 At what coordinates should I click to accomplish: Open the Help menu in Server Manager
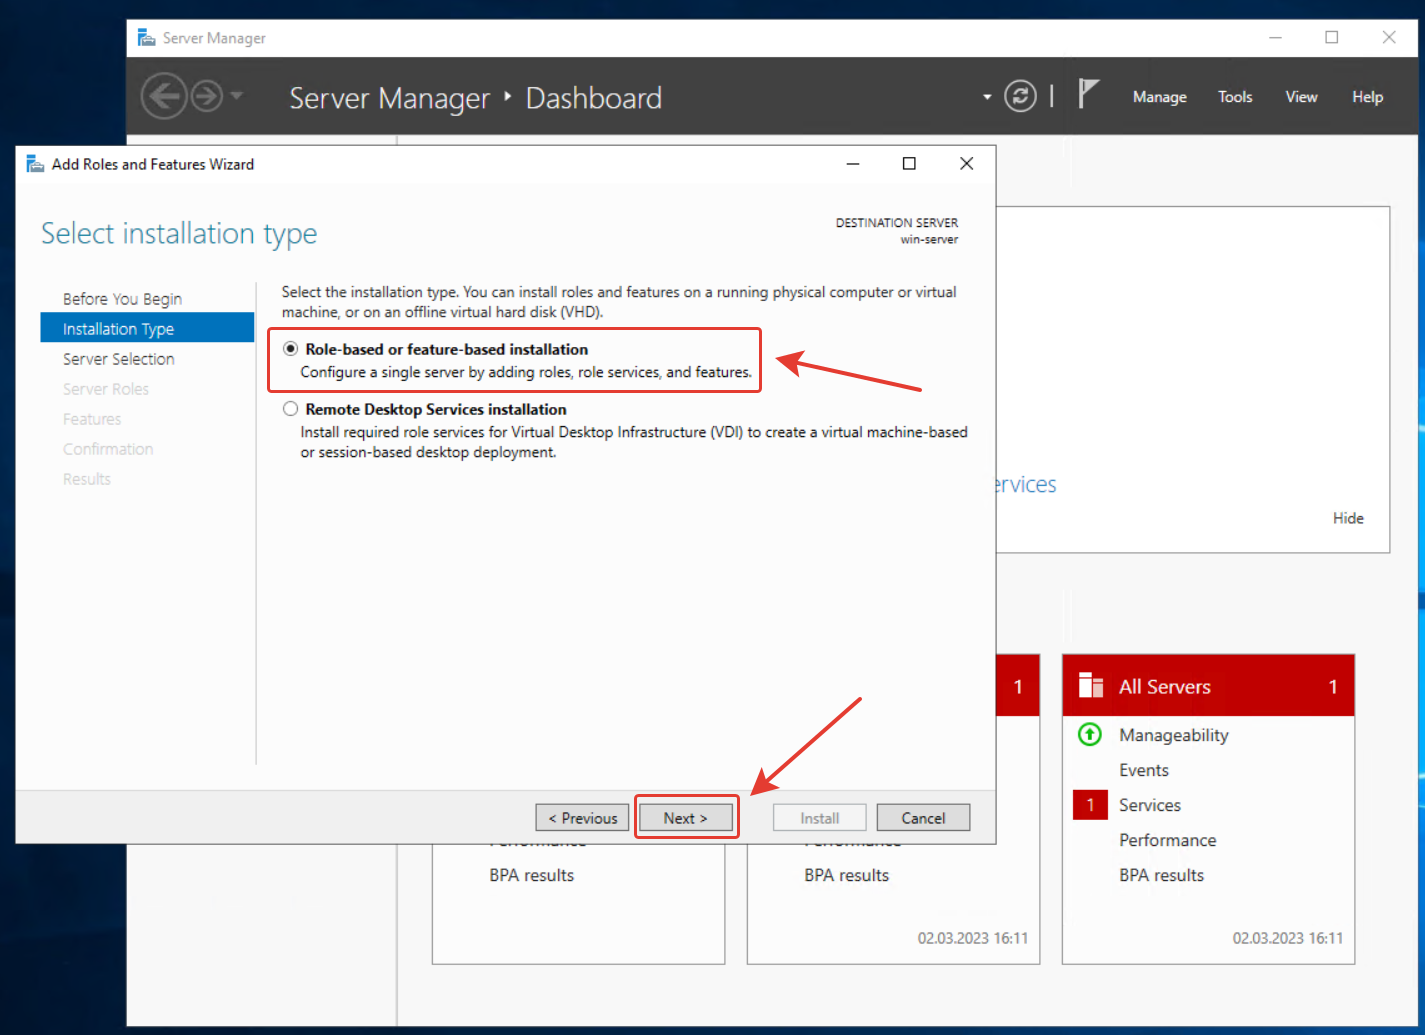tap(1367, 97)
